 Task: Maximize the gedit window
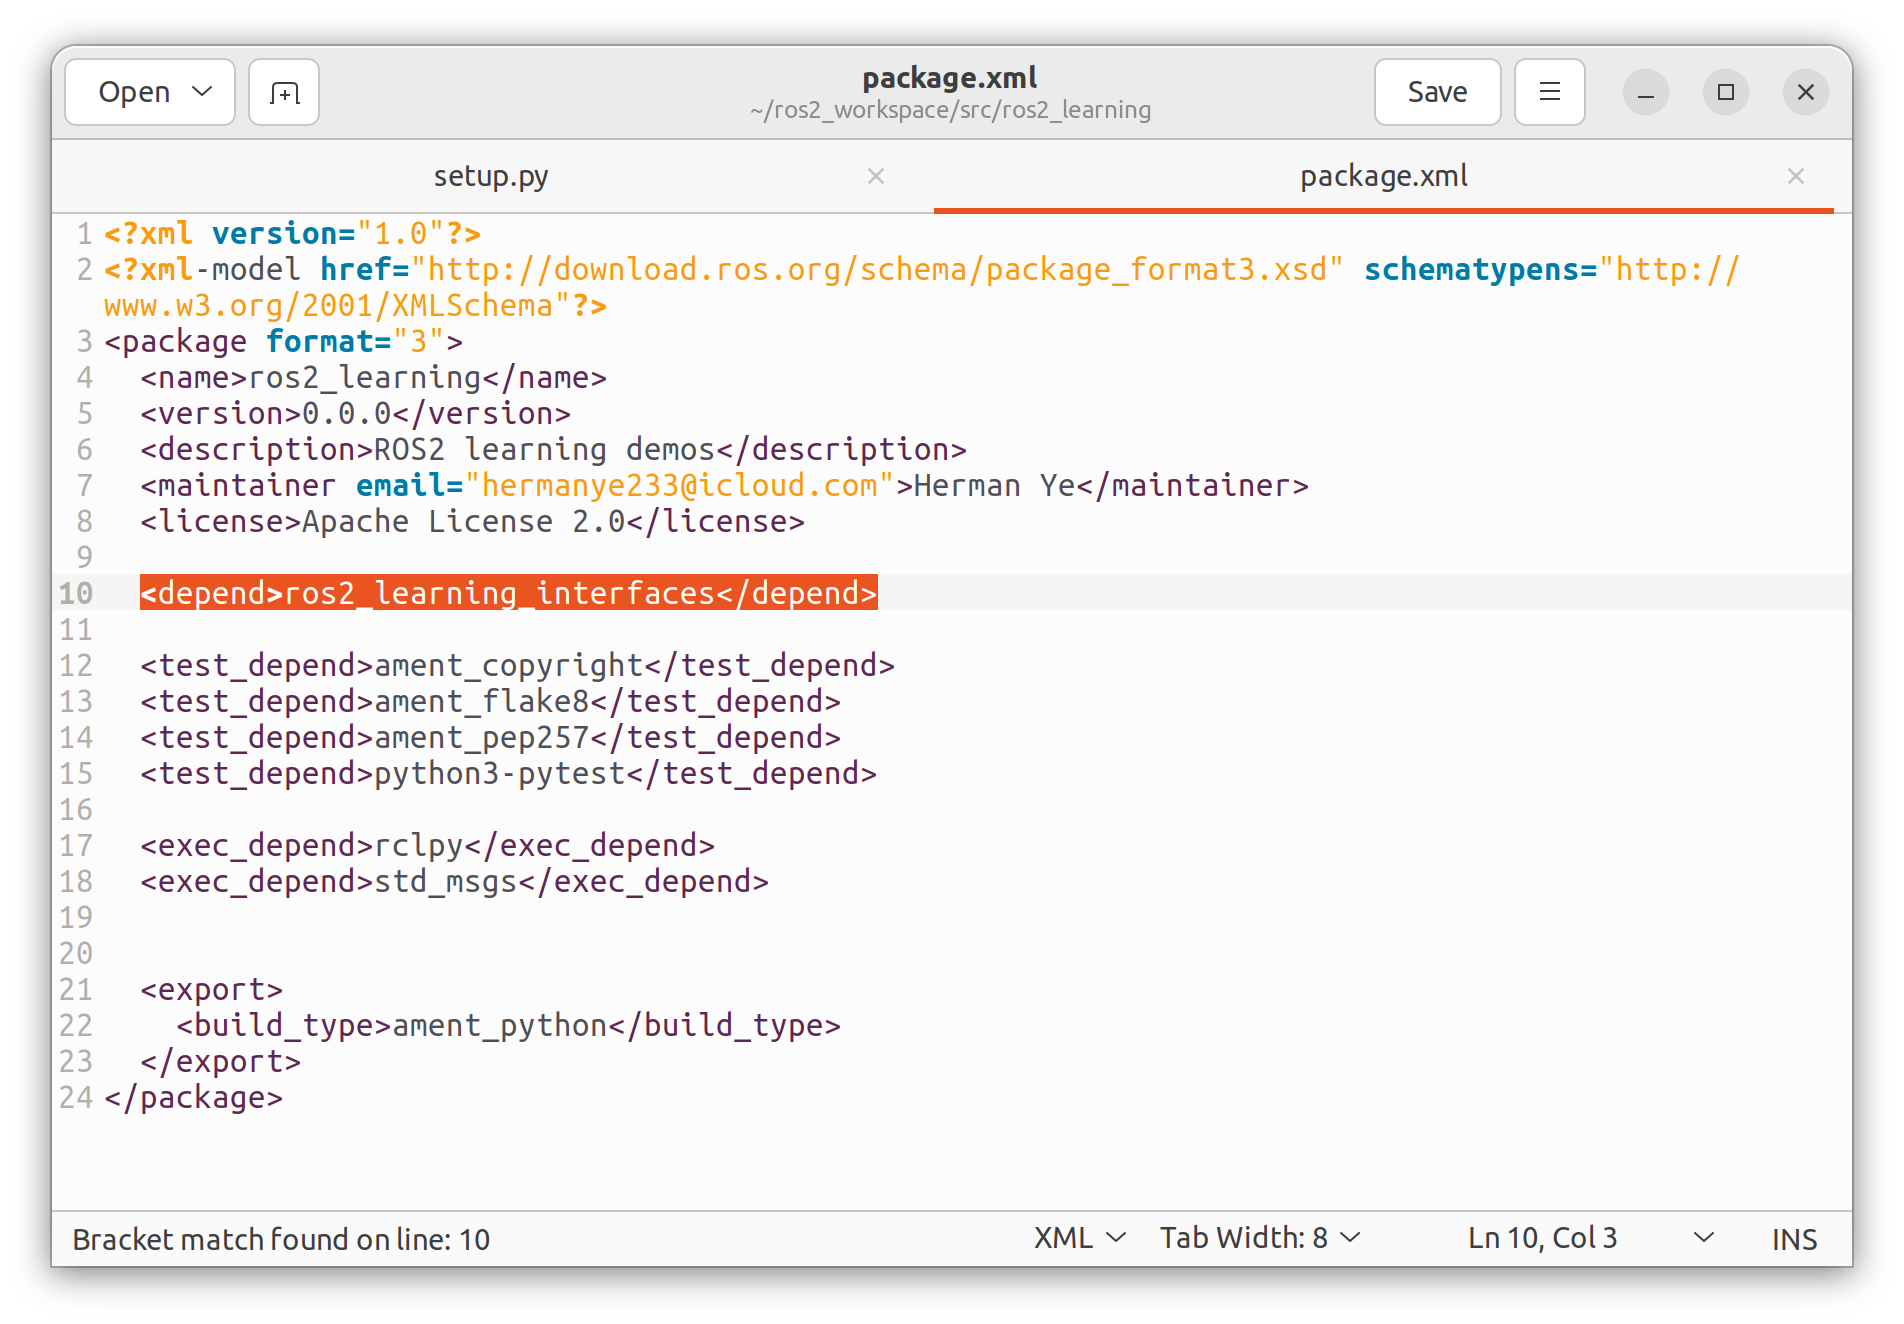pos(1725,92)
